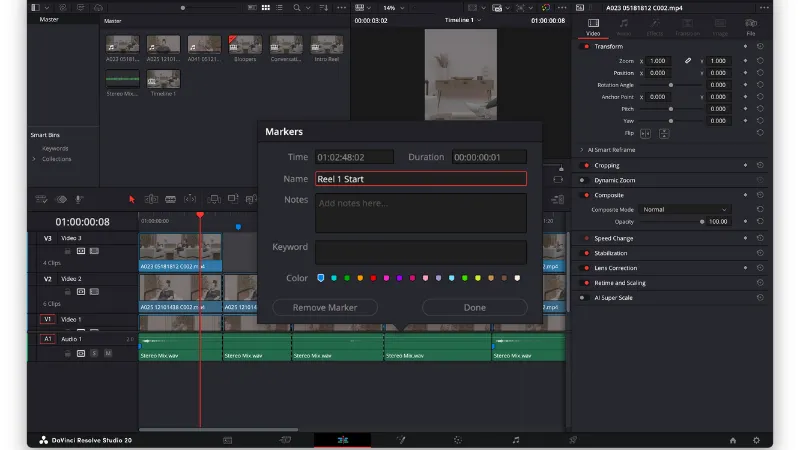Expand the Speed Change section
The width and height of the screenshot is (800, 450).
(614, 238)
